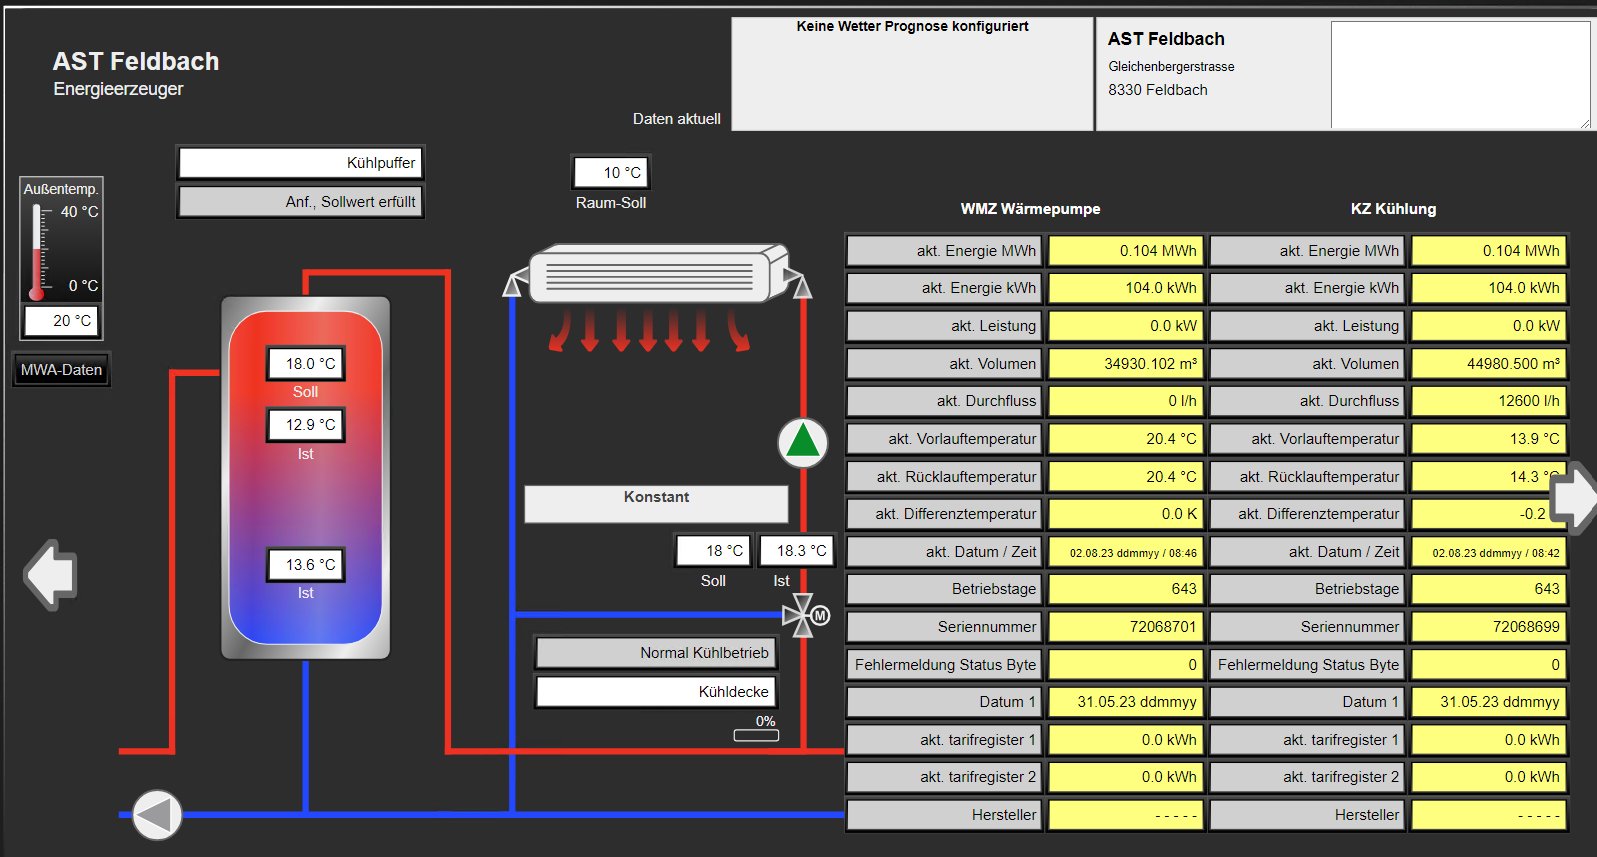This screenshot has height=857, width=1597.
Task: Click the buffer Soll 18.0 °C field
Action: (x=306, y=364)
